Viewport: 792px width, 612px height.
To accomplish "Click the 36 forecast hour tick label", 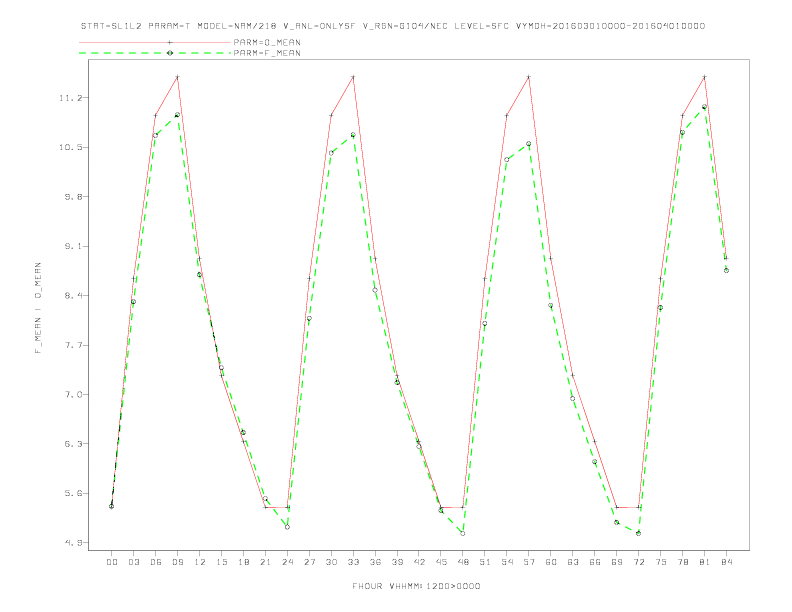I will [x=375, y=562].
